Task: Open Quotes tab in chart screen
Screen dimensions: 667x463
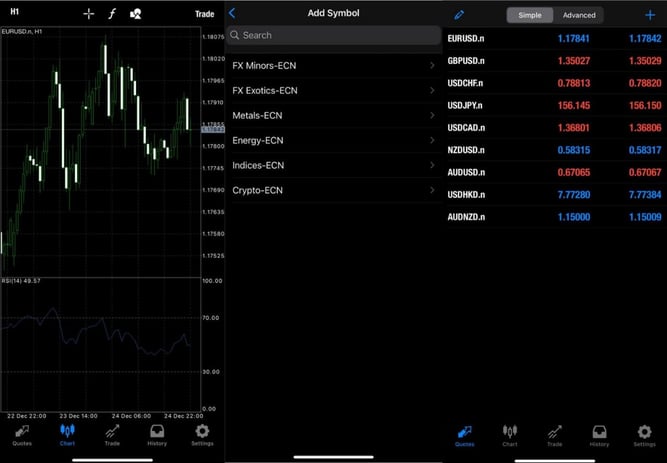Action: click(x=22, y=435)
